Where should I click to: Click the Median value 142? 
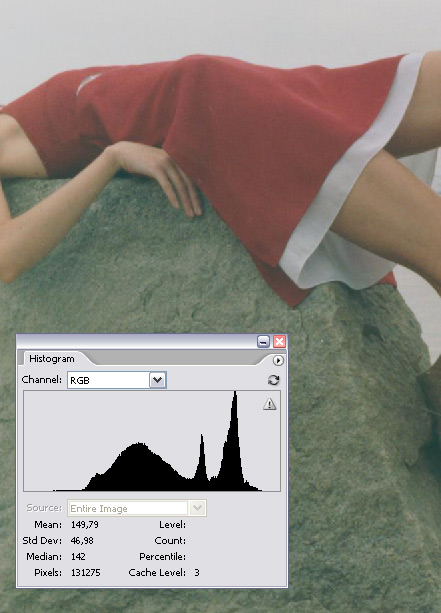(x=78, y=556)
